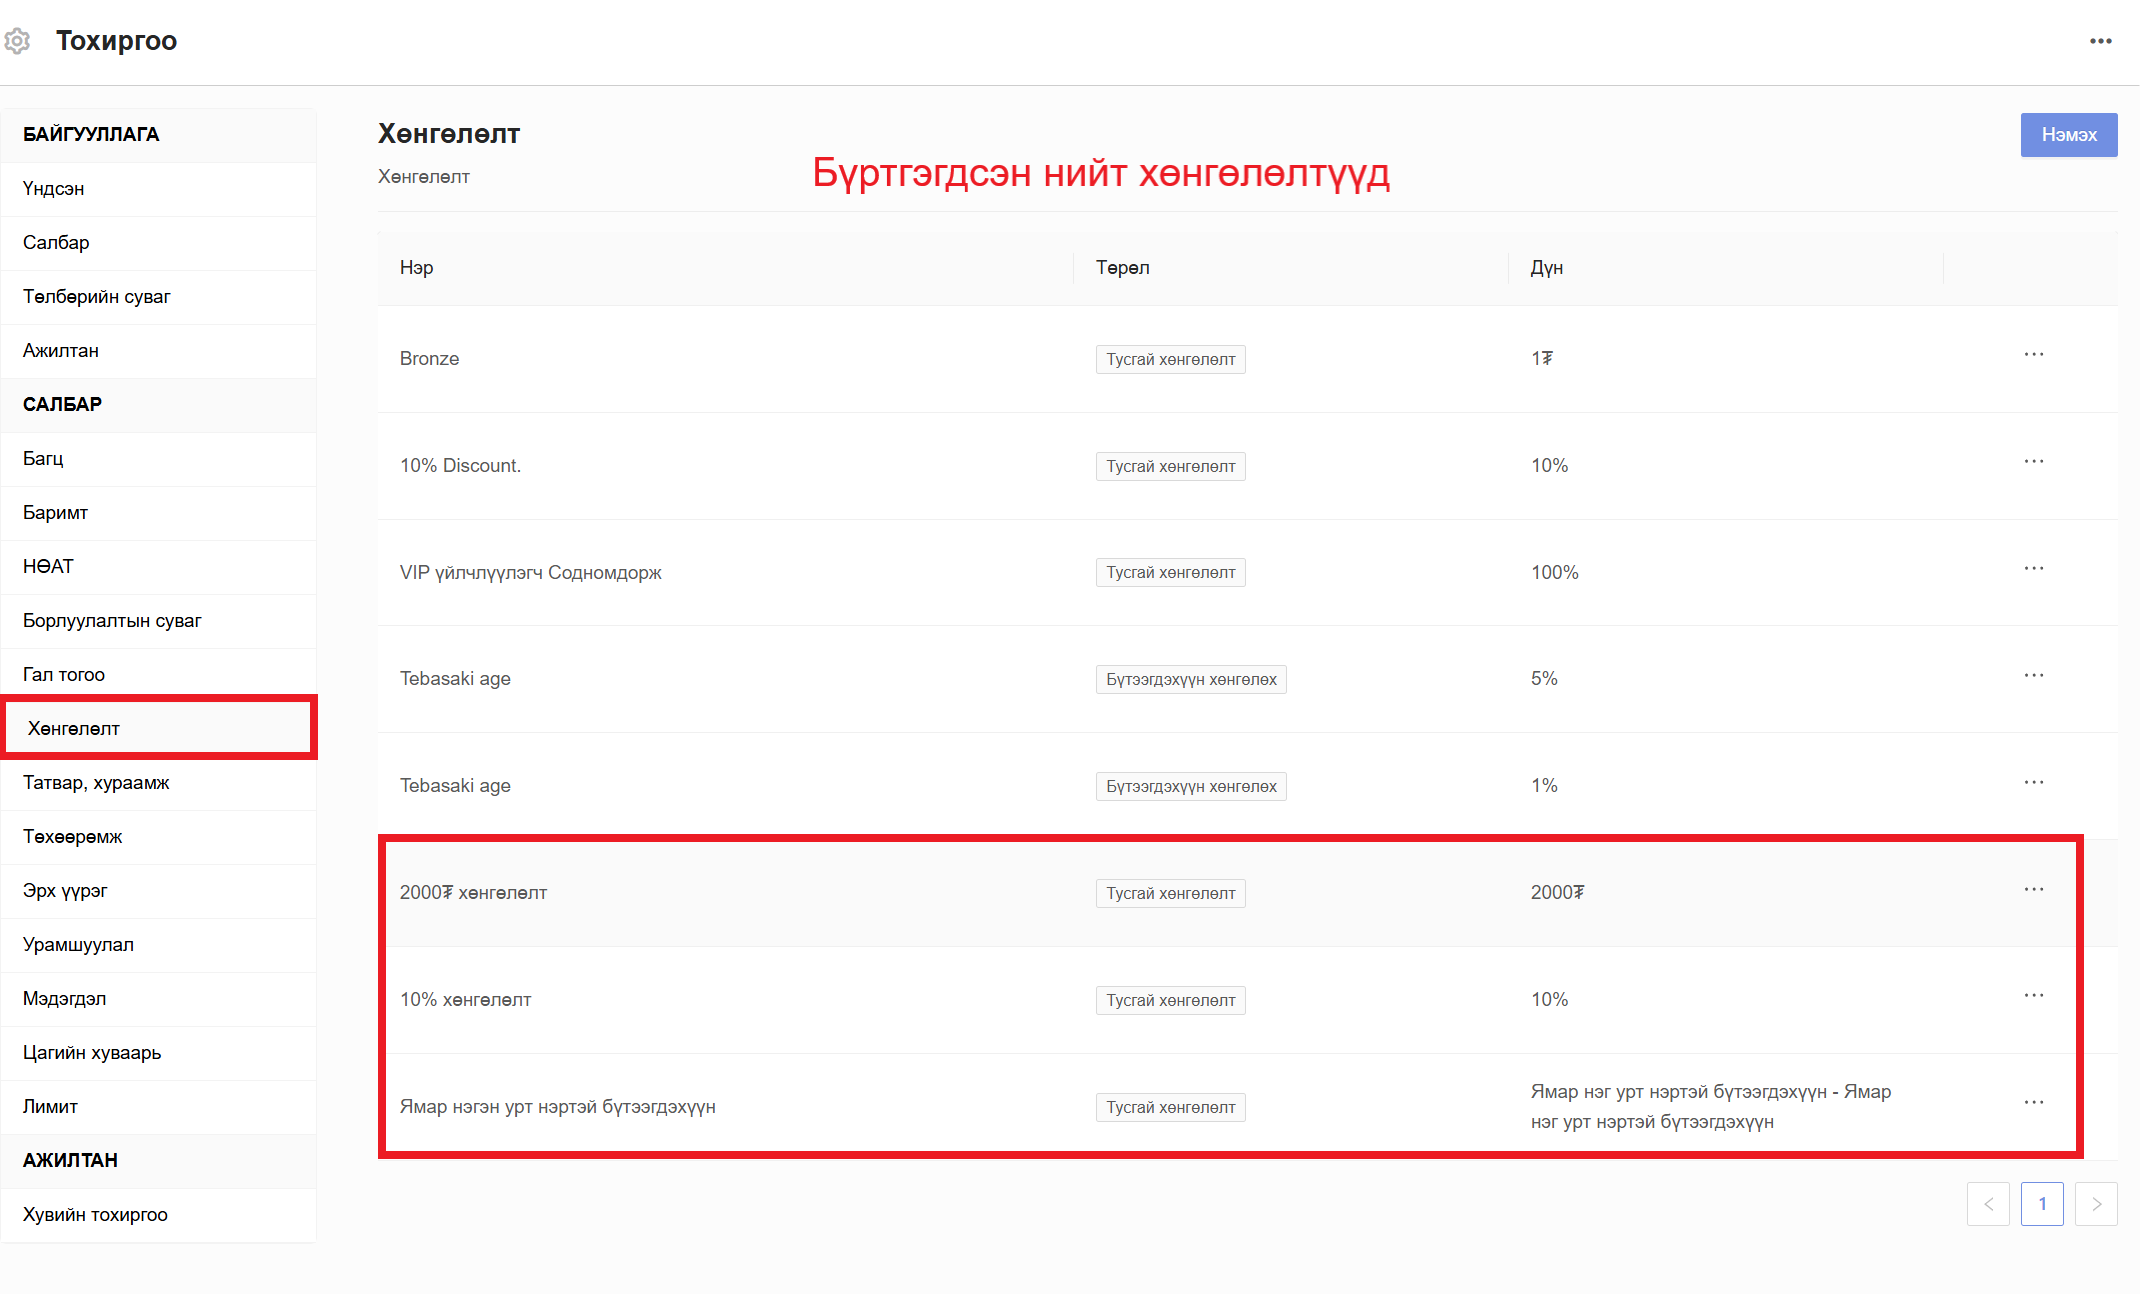Open actions menu for Bronze discount row
Viewport: 2140px width, 1294px height.
tap(2033, 355)
